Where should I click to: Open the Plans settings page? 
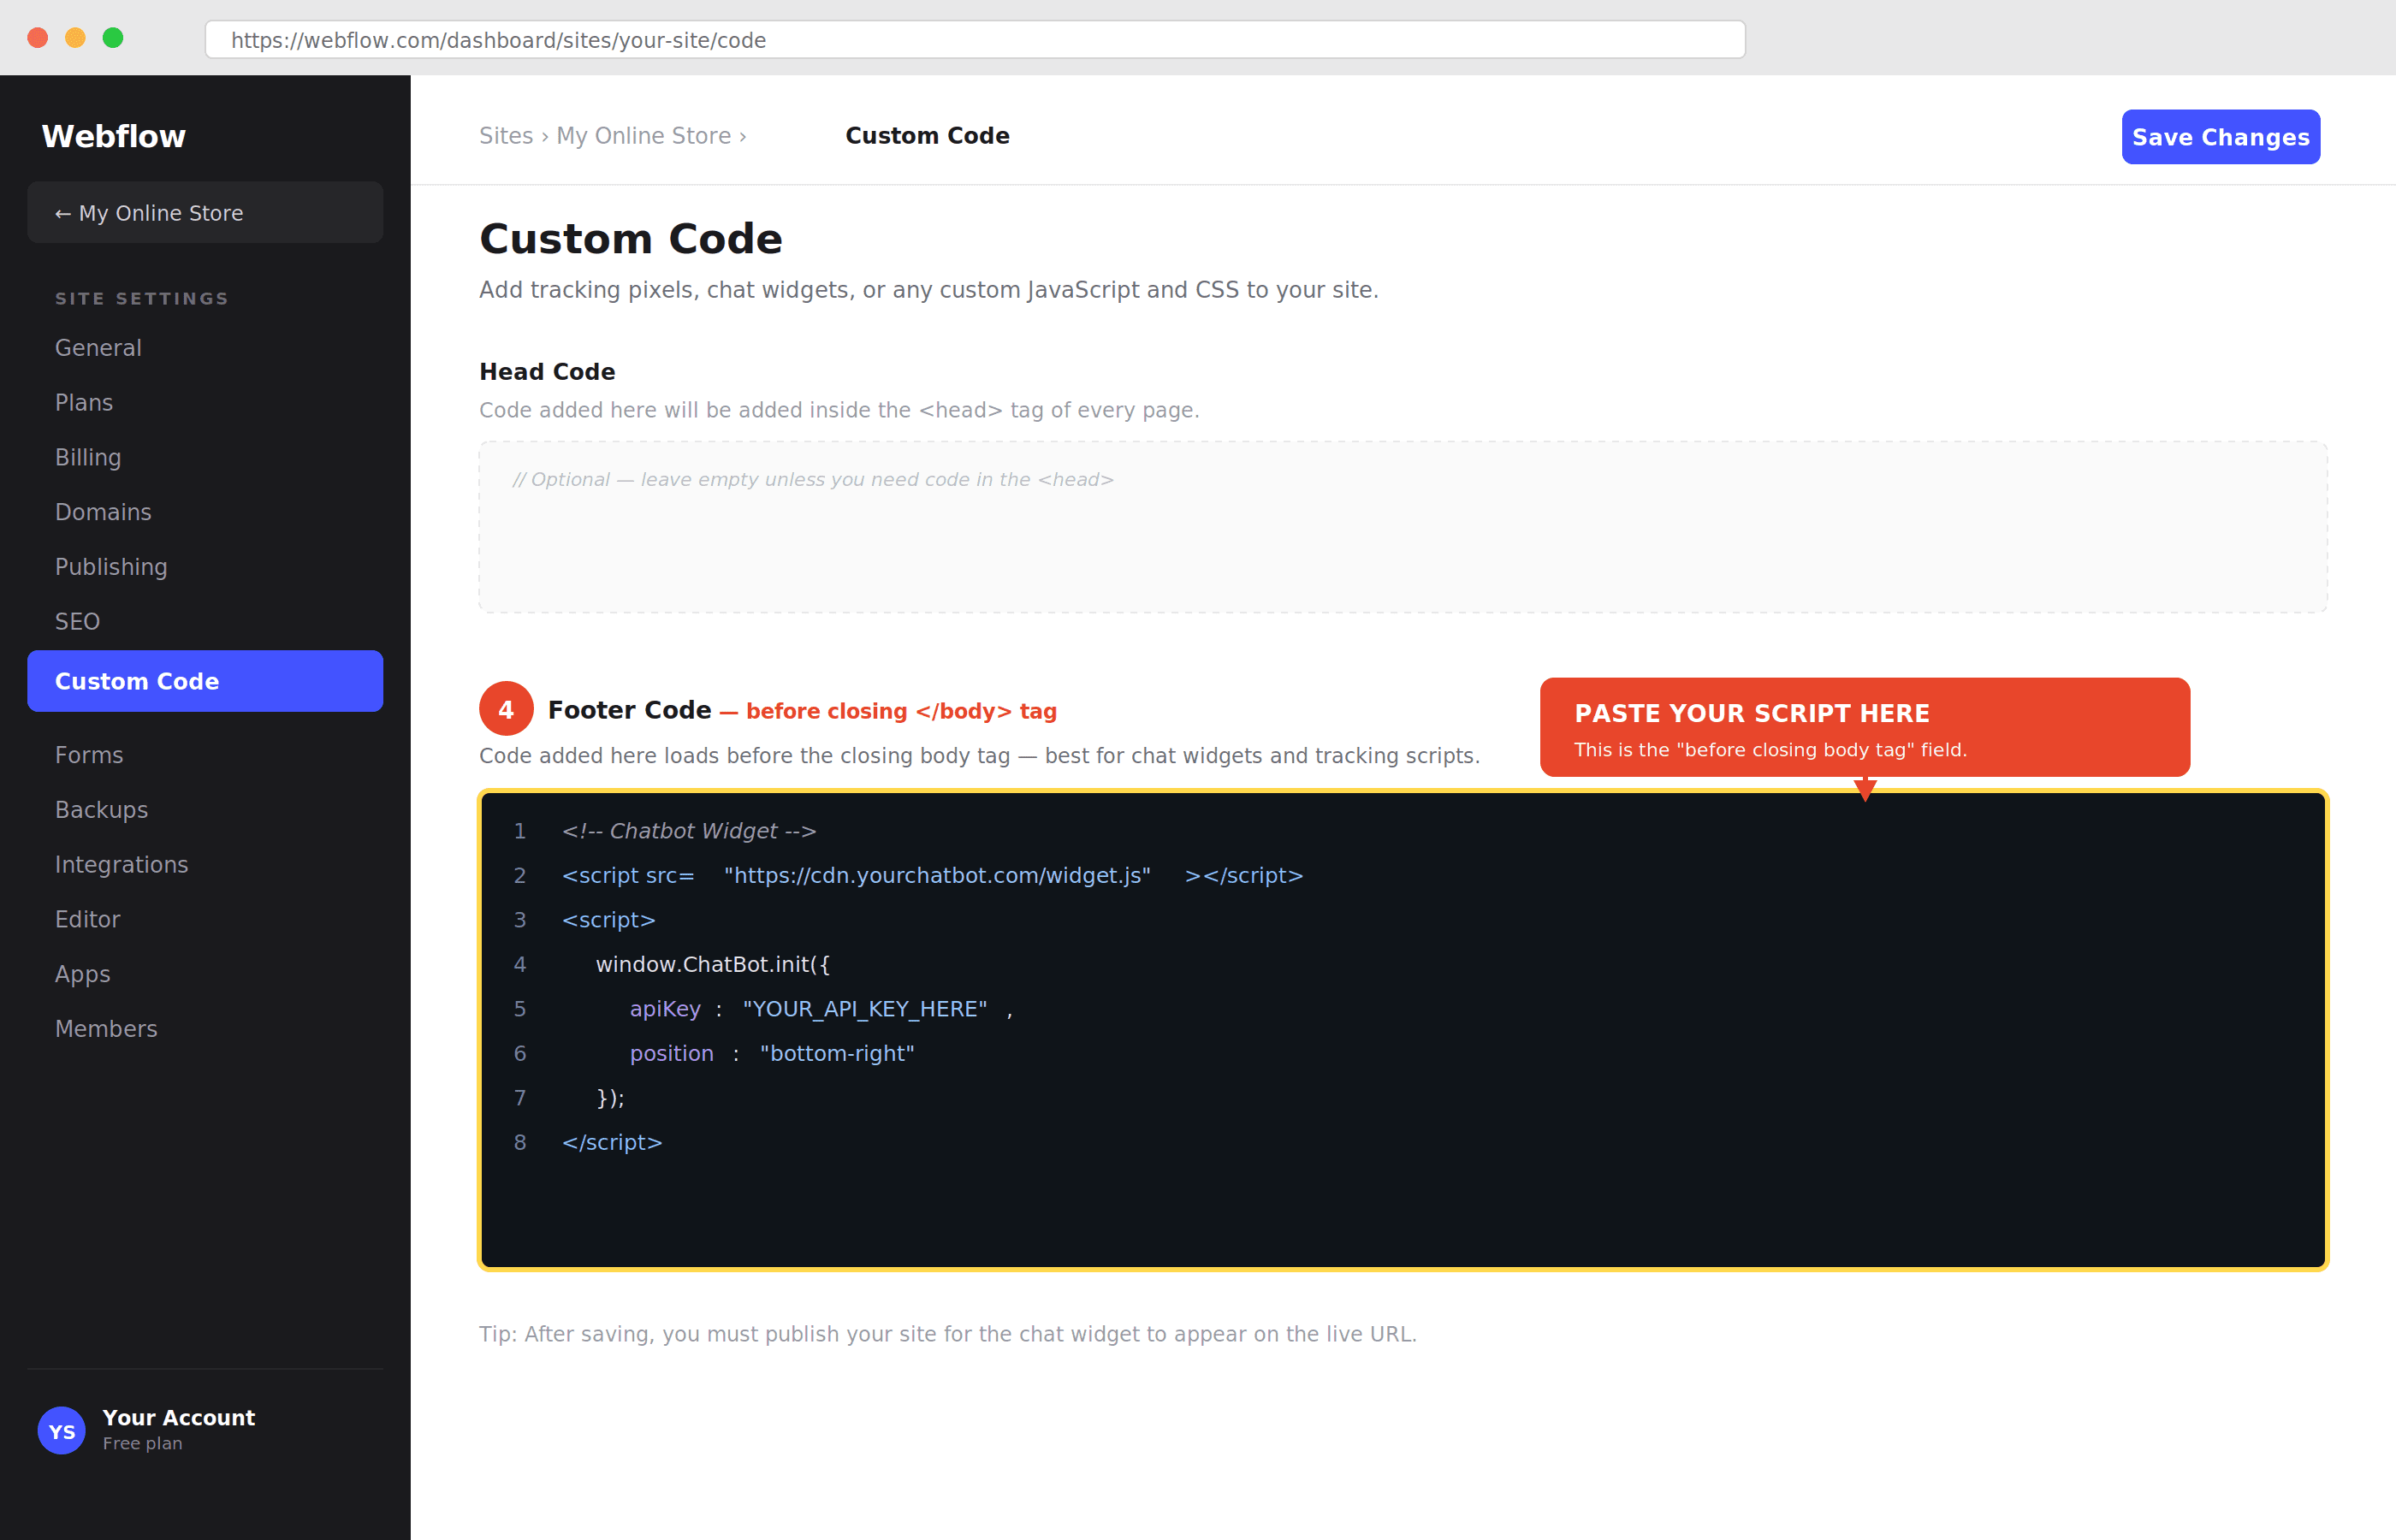click(84, 402)
